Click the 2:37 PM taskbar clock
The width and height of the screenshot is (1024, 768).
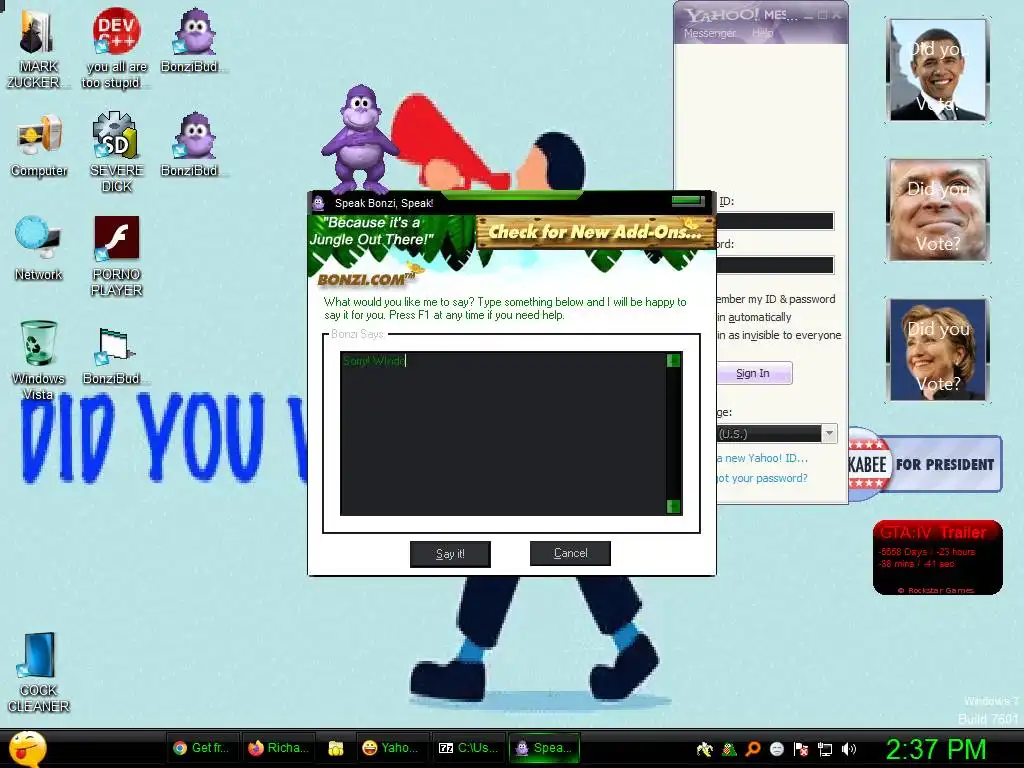(x=935, y=748)
